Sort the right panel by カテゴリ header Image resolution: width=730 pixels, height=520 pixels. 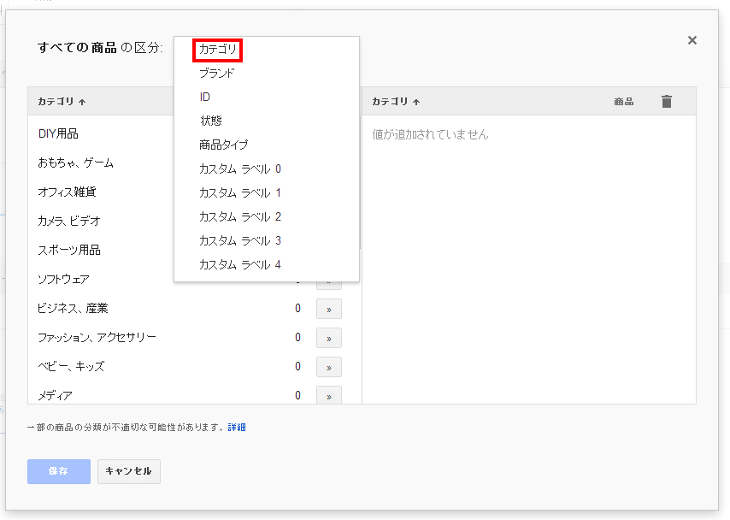point(396,102)
